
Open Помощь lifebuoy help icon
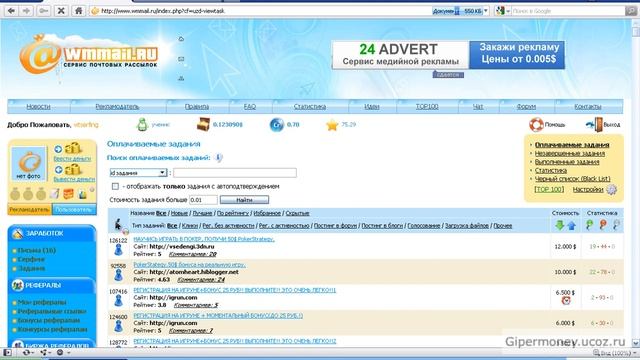tap(536, 124)
